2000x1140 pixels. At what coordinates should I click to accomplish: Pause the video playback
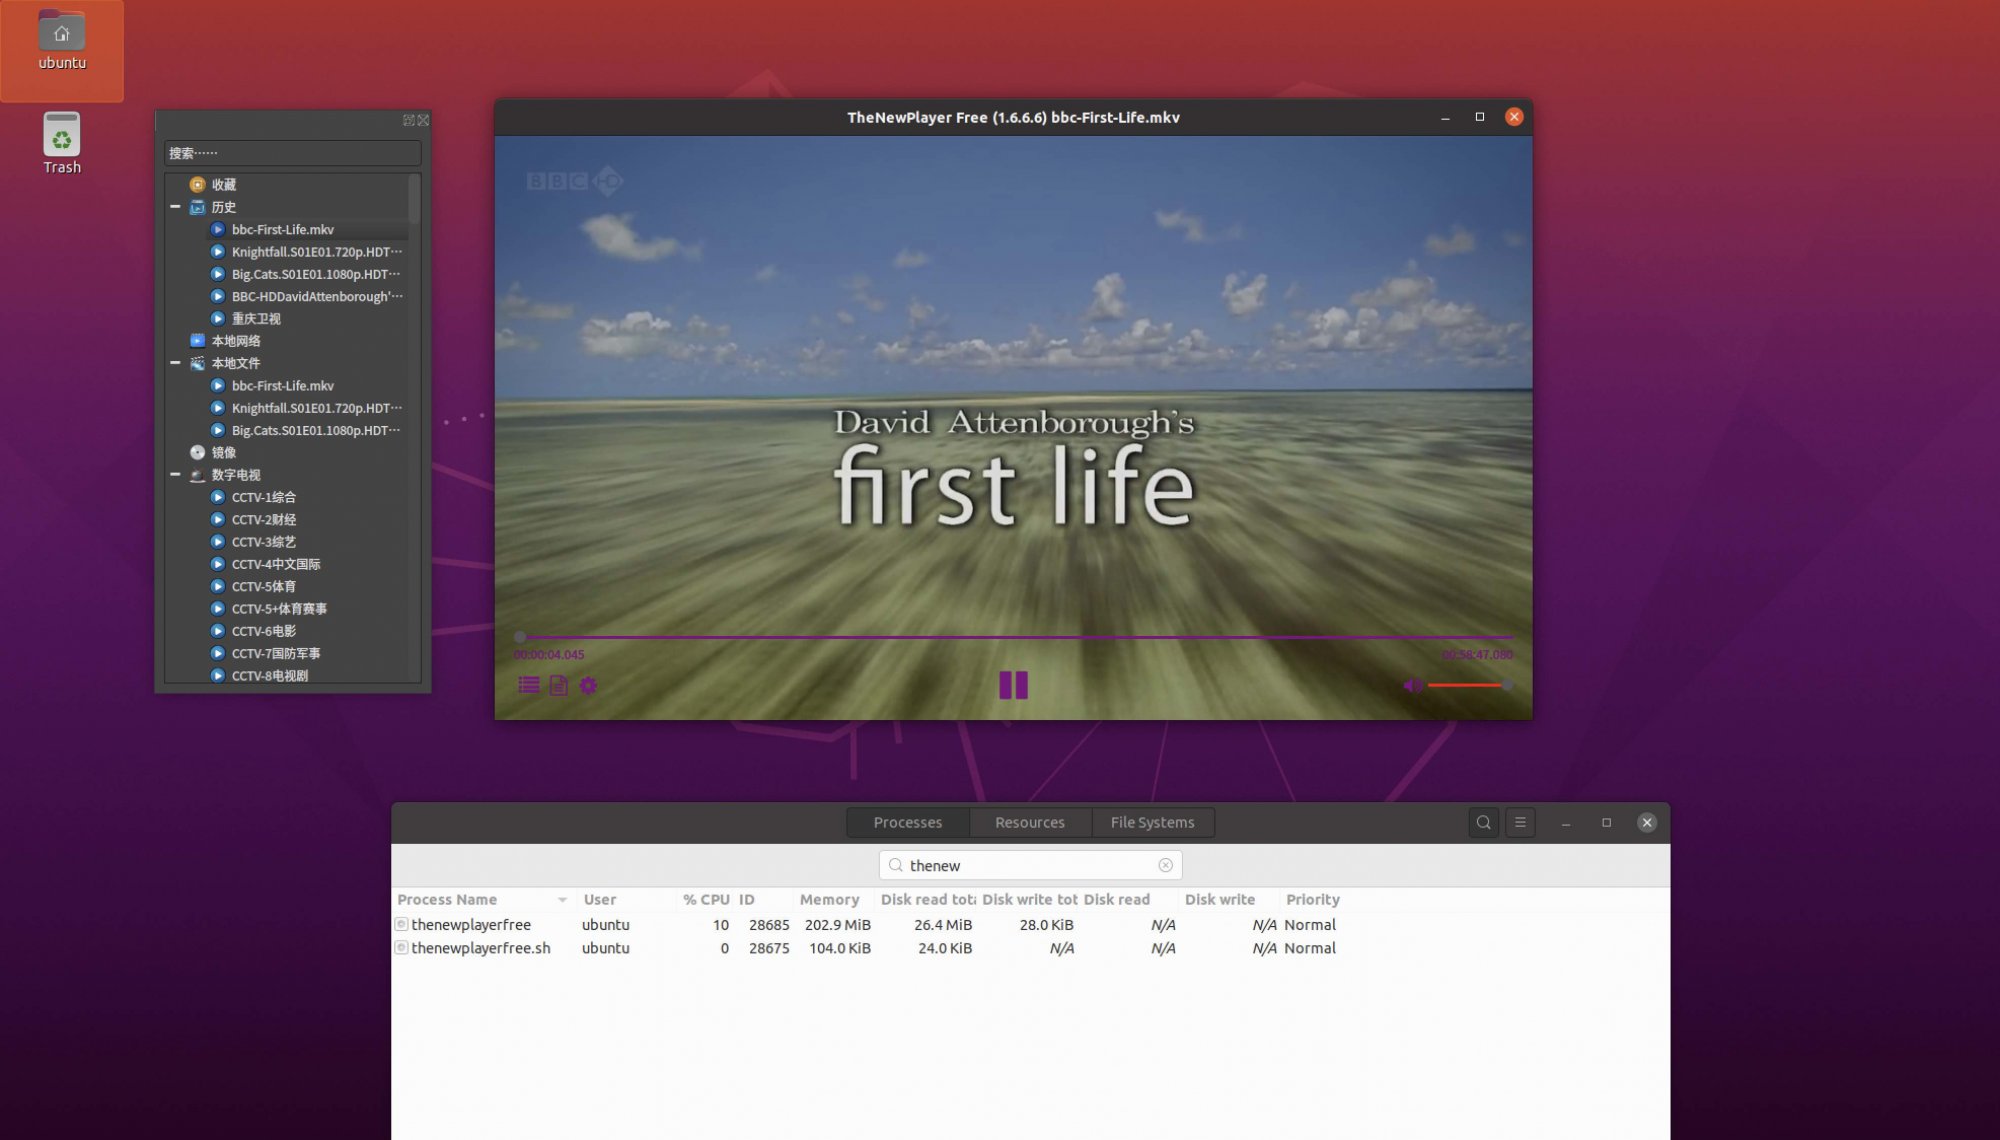coord(1013,685)
